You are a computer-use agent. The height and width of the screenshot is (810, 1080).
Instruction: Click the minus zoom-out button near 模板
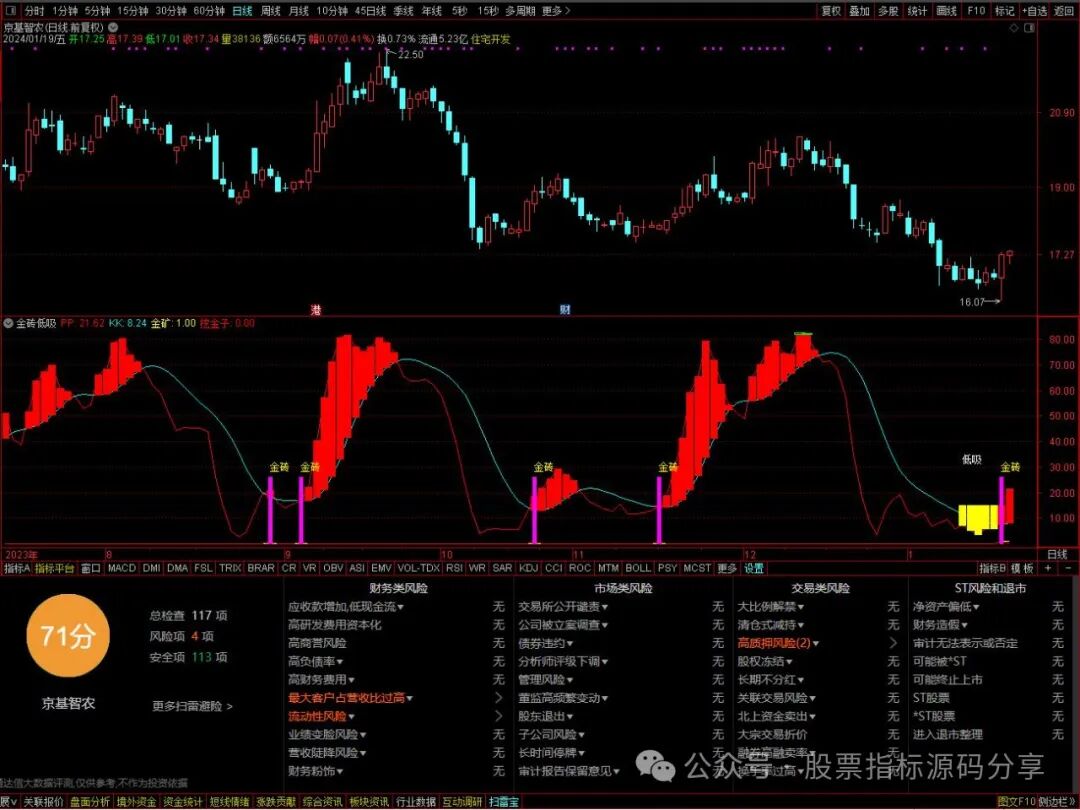(1068, 568)
